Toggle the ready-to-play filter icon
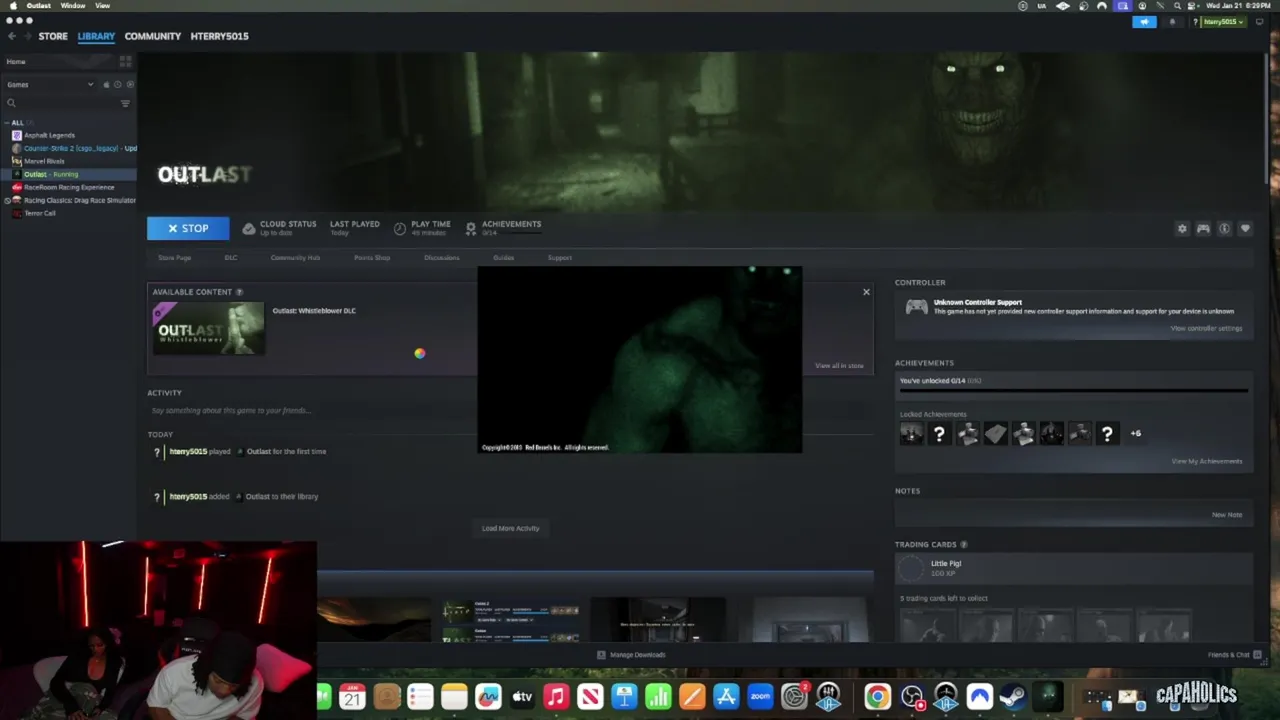 [x=130, y=85]
